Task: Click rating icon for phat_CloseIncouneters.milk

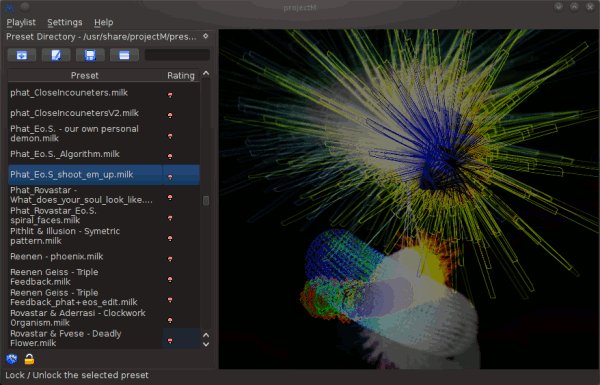Action: click(x=170, y=95)
